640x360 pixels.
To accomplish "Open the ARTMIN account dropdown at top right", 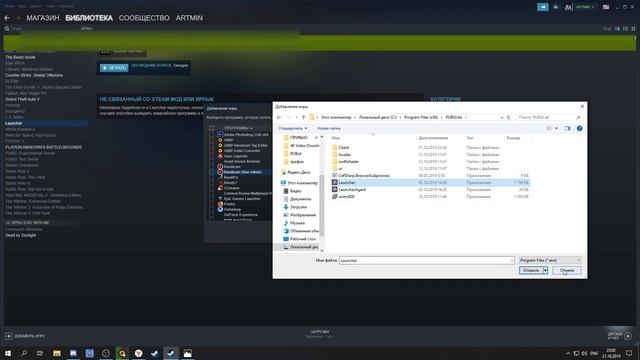I will [584, 7].
